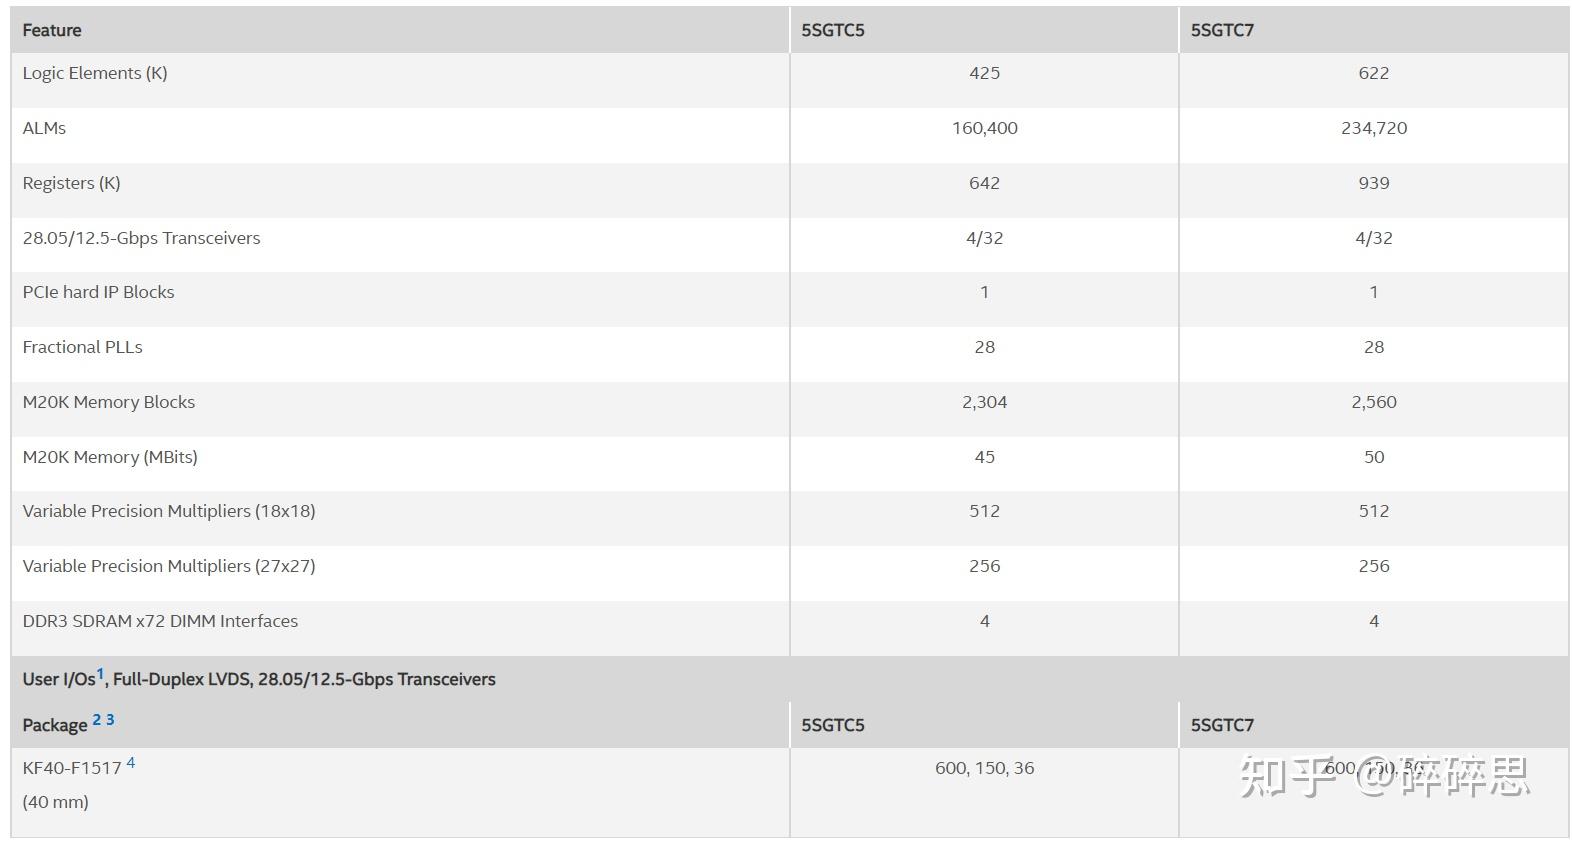Click the Registers (K) row label
The image size is (1572, 841).
(71, 183)
